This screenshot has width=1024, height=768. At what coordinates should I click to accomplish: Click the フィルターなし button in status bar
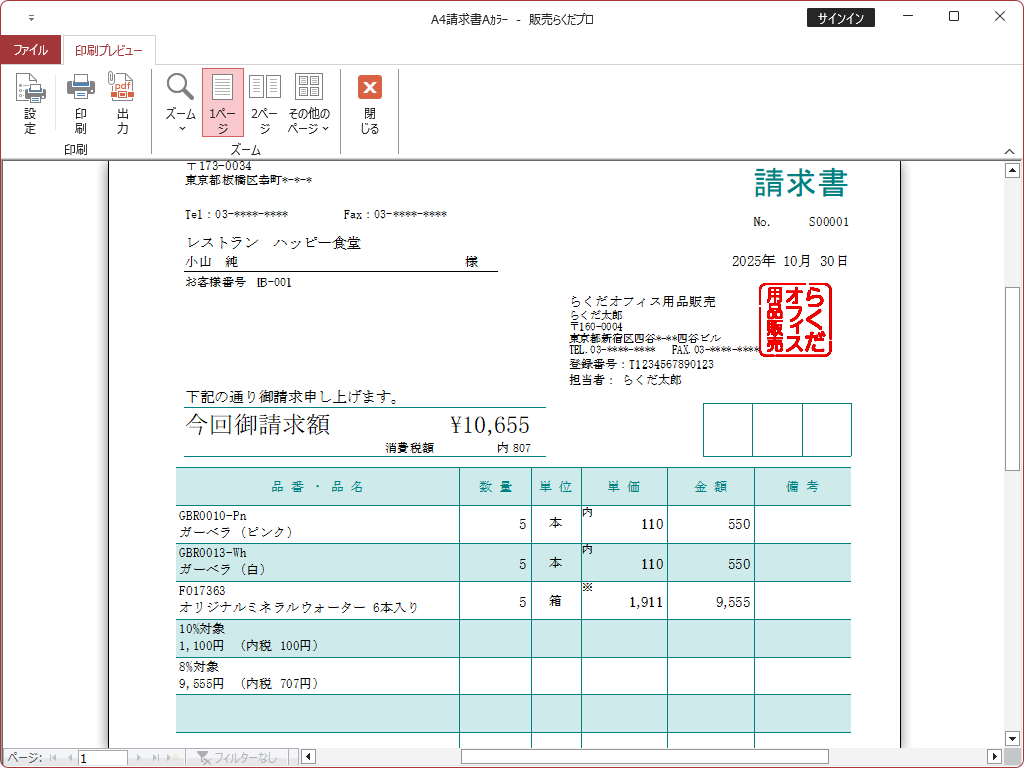[x=237, y=758]
